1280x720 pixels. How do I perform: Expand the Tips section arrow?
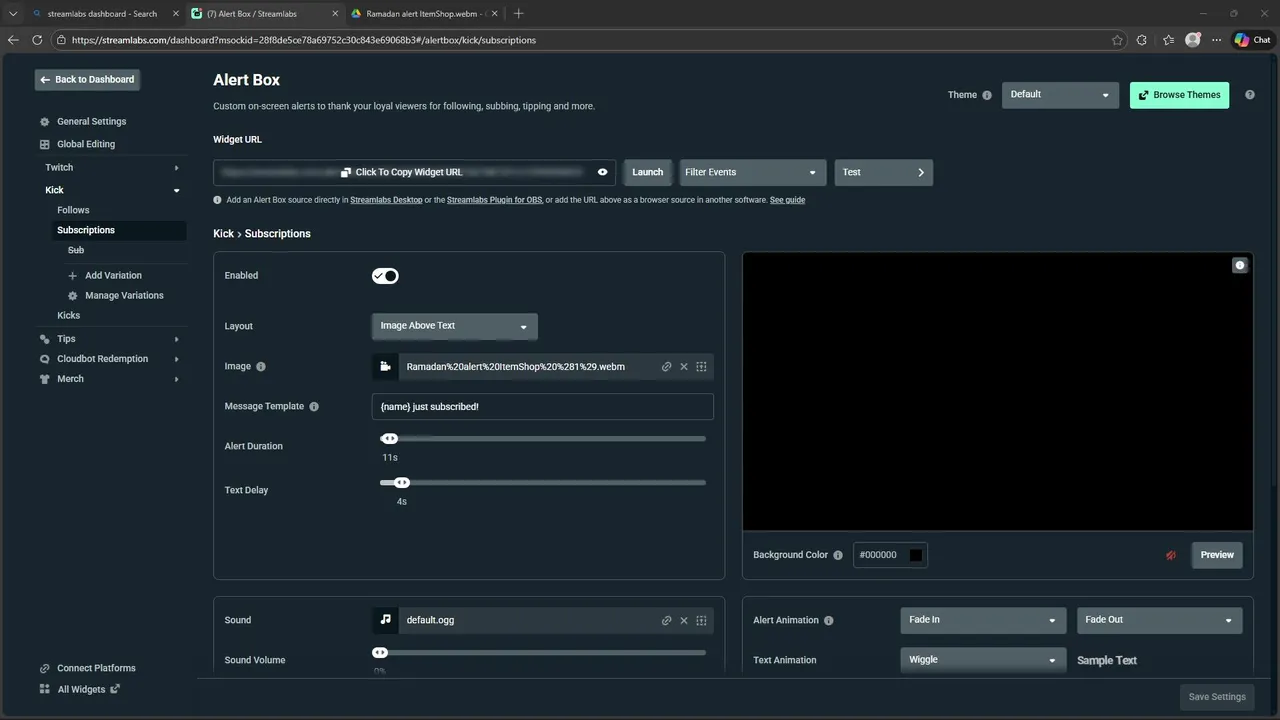pos(177,339)
